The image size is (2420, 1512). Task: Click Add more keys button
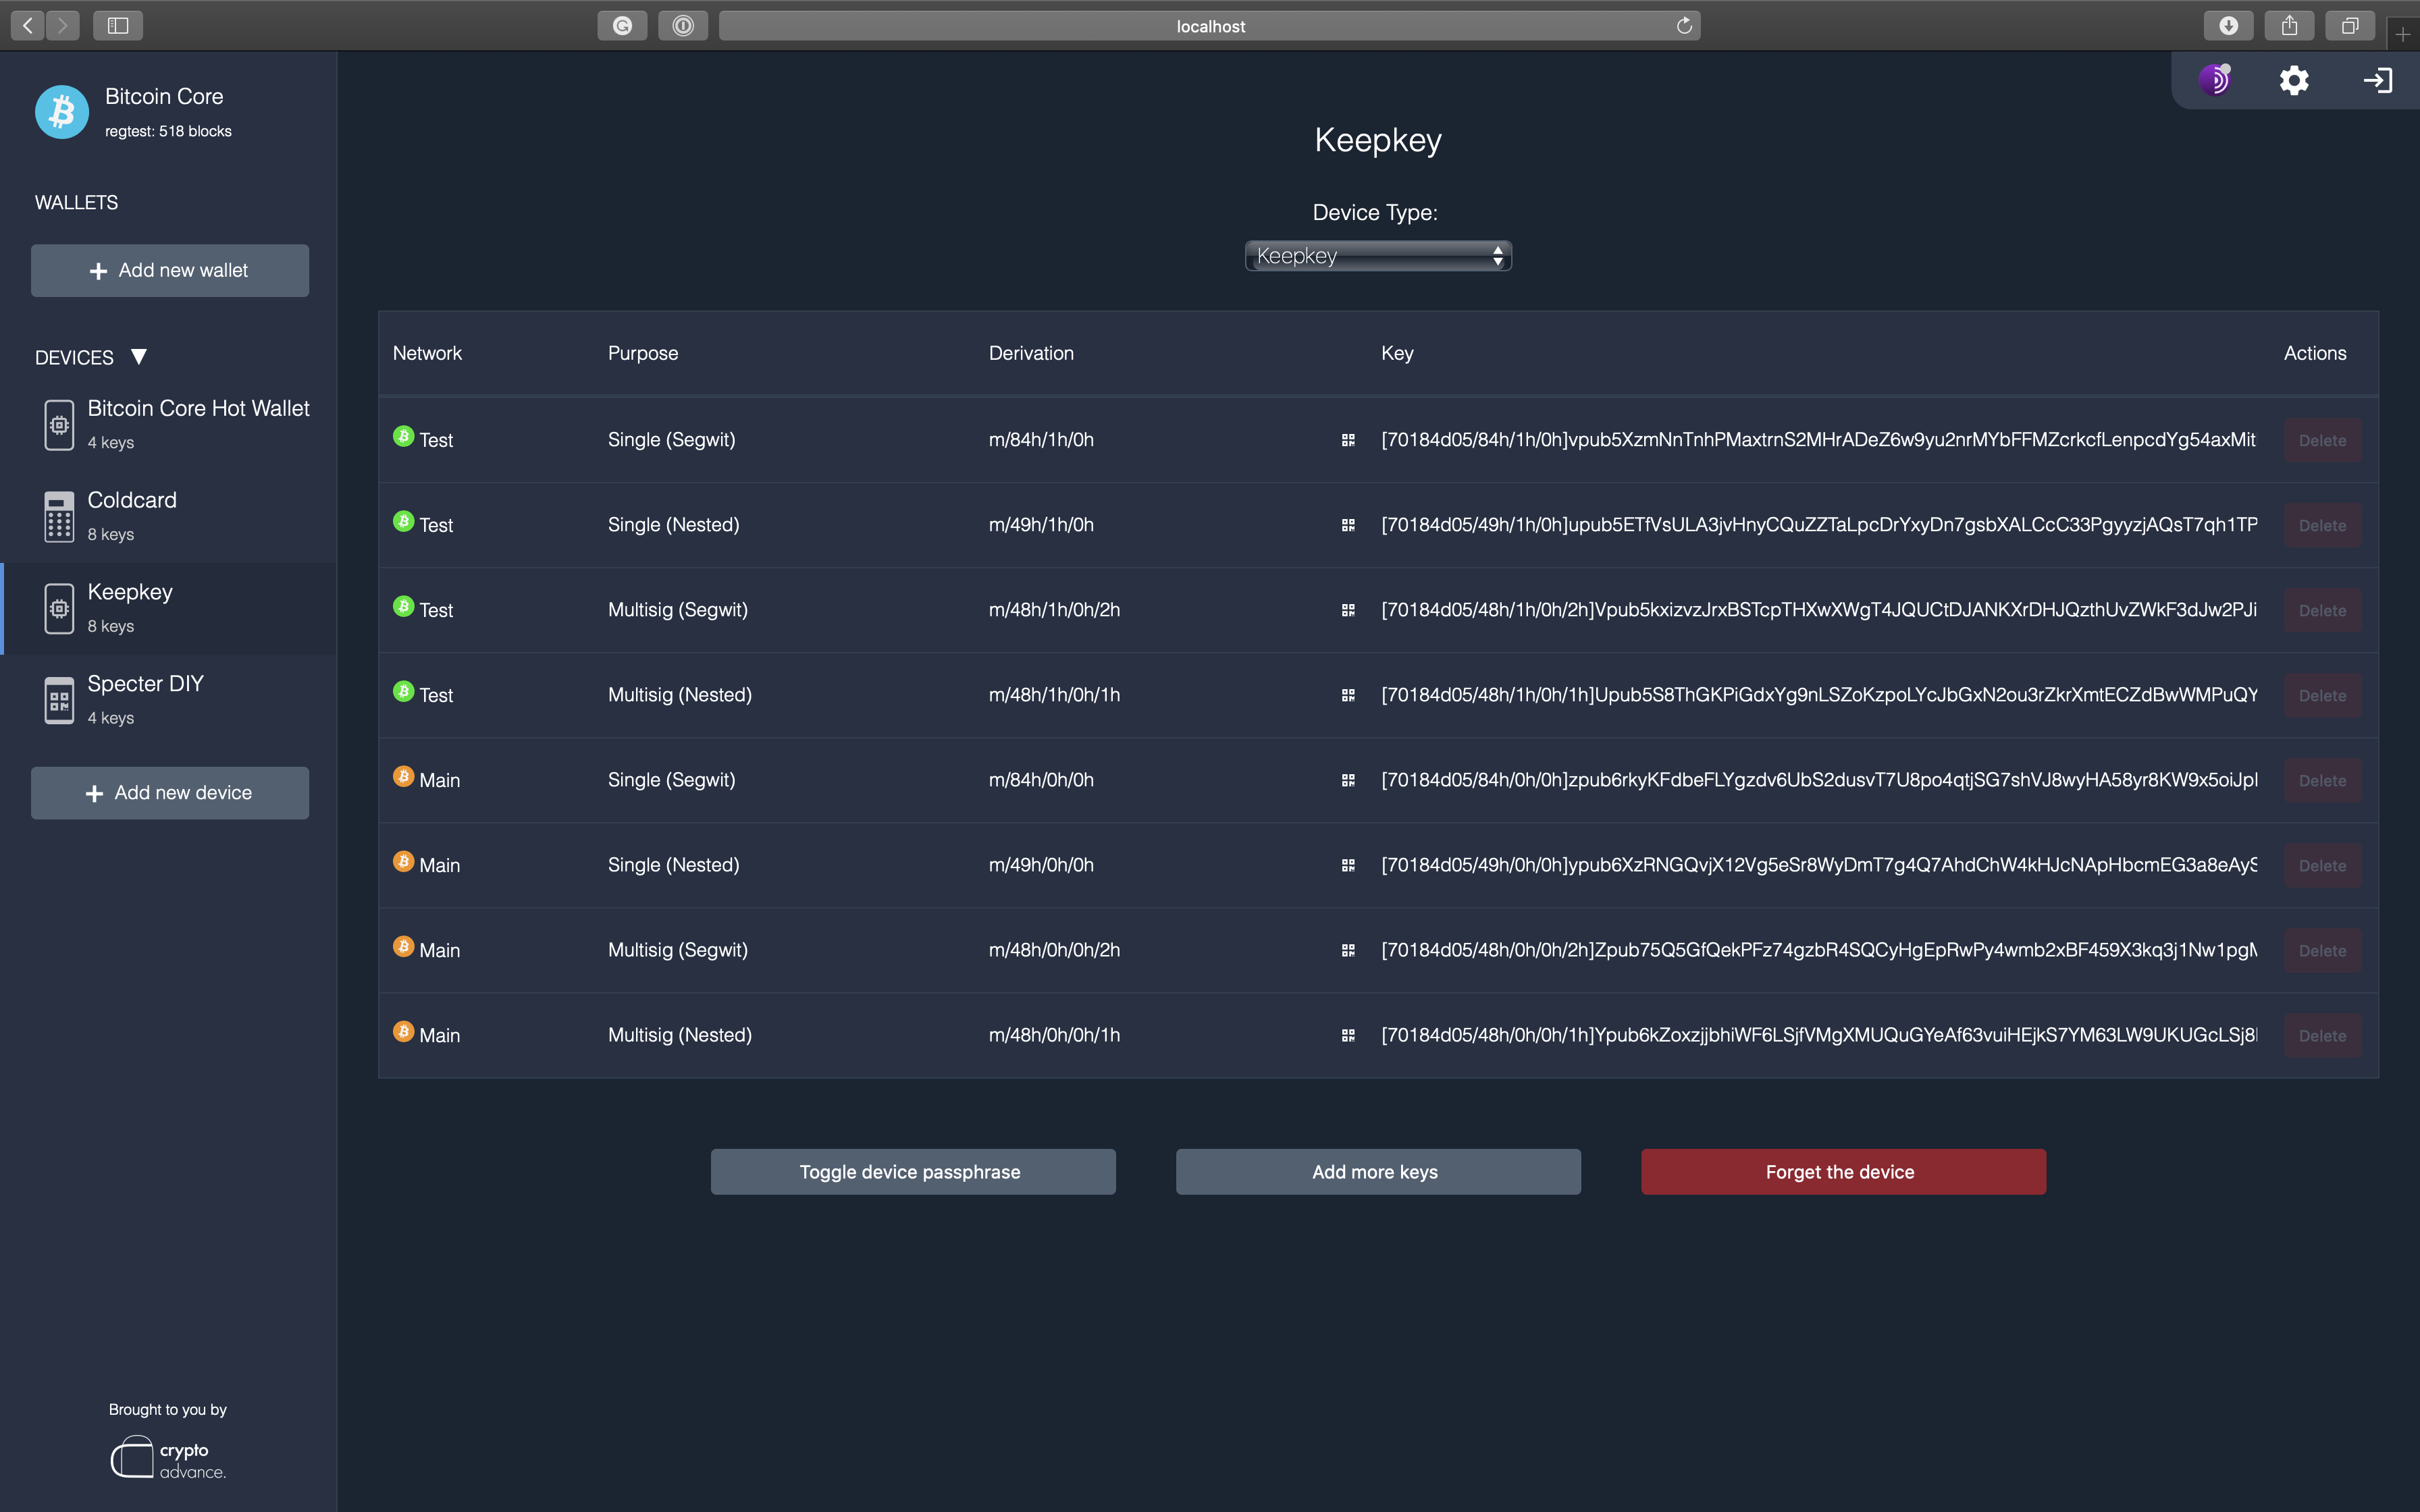tap(1377, 1172)
